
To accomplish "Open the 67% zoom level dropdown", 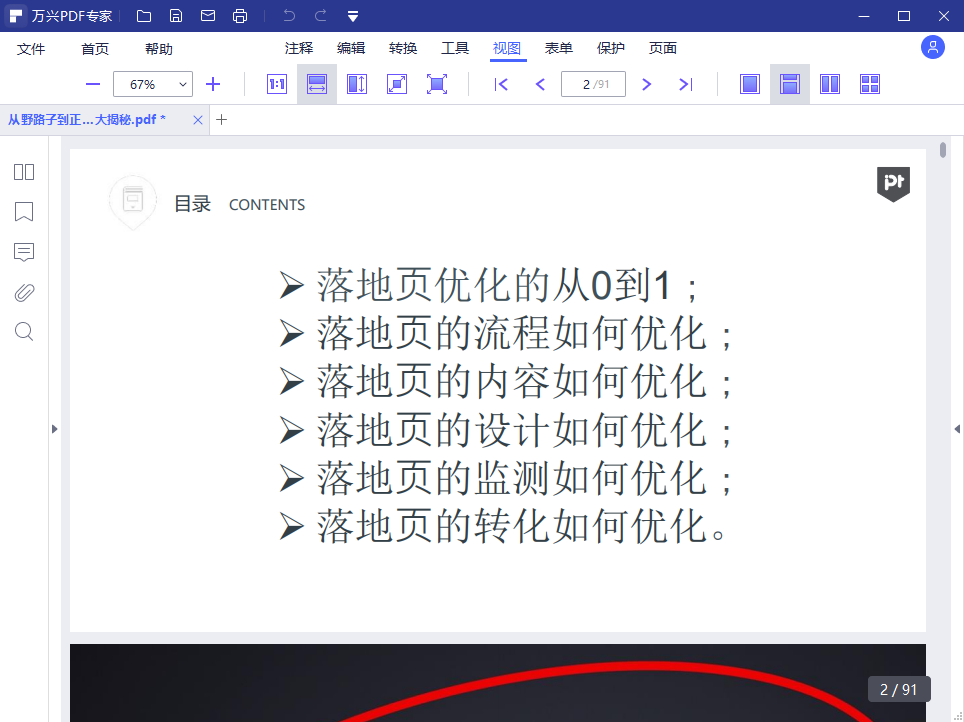I will 152,85.
